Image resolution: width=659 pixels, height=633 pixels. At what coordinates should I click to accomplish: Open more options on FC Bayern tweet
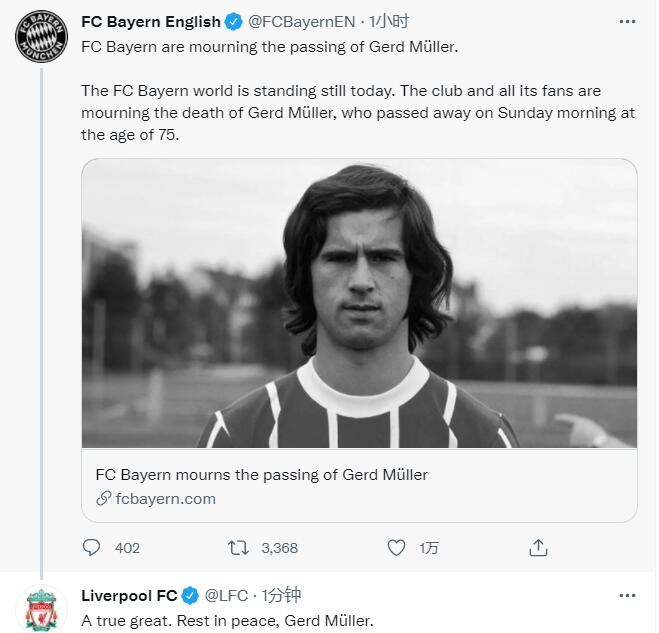pos(627,21)
